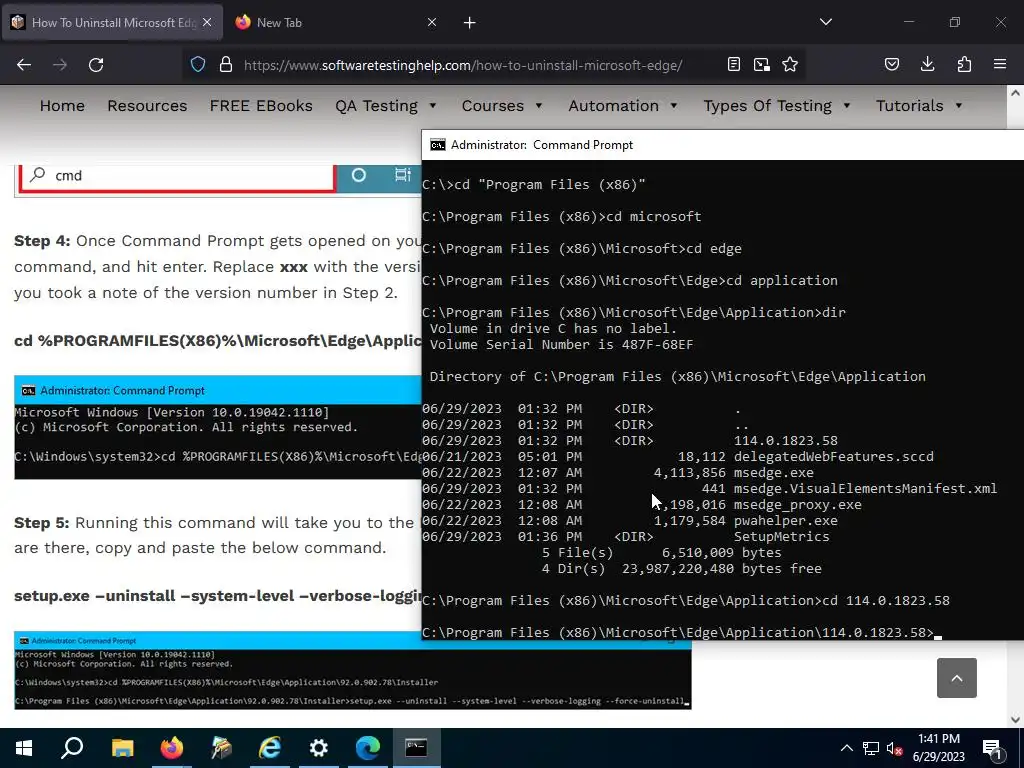This screenshot has width=1024, height=768.
Task: Expand the Automation dropdown menu
Action: pyautogui.click(x=623, y=106)
